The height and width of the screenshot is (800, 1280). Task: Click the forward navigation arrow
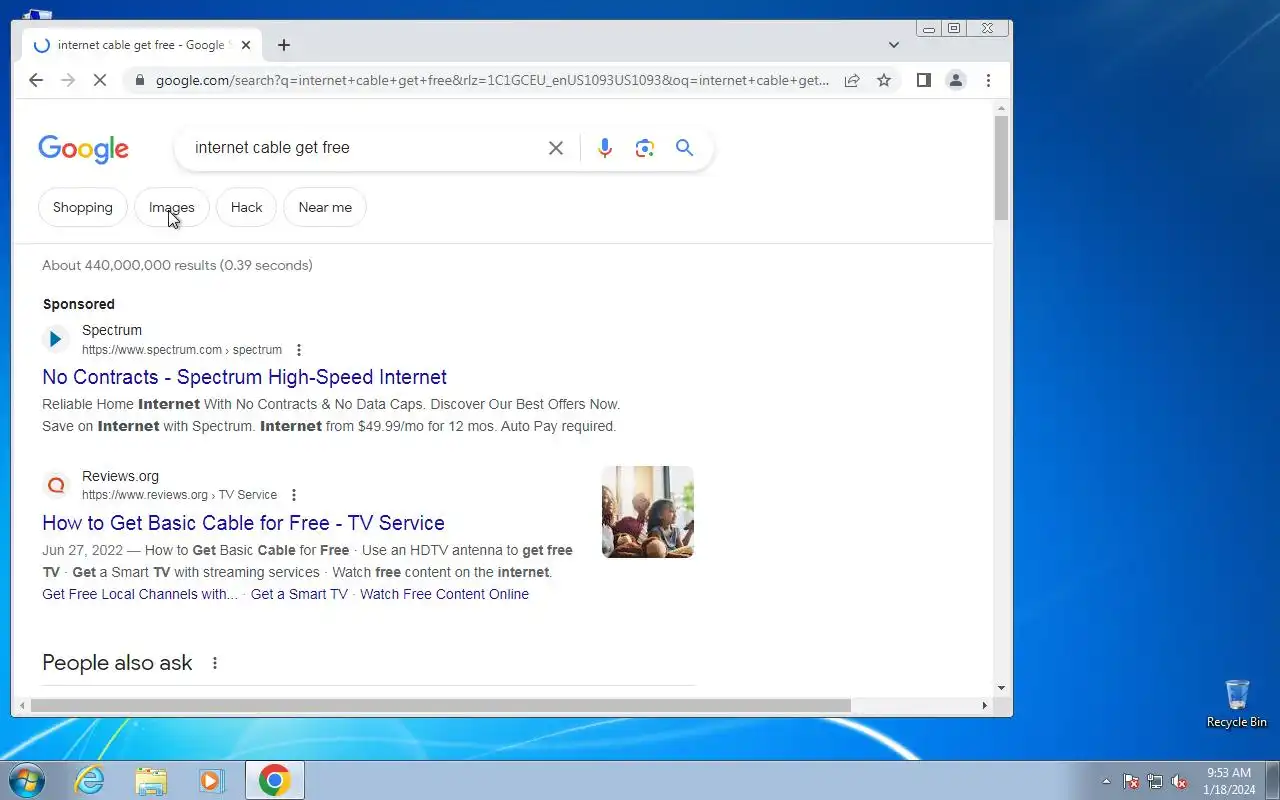pyautogui.click(x=68, y=80)
